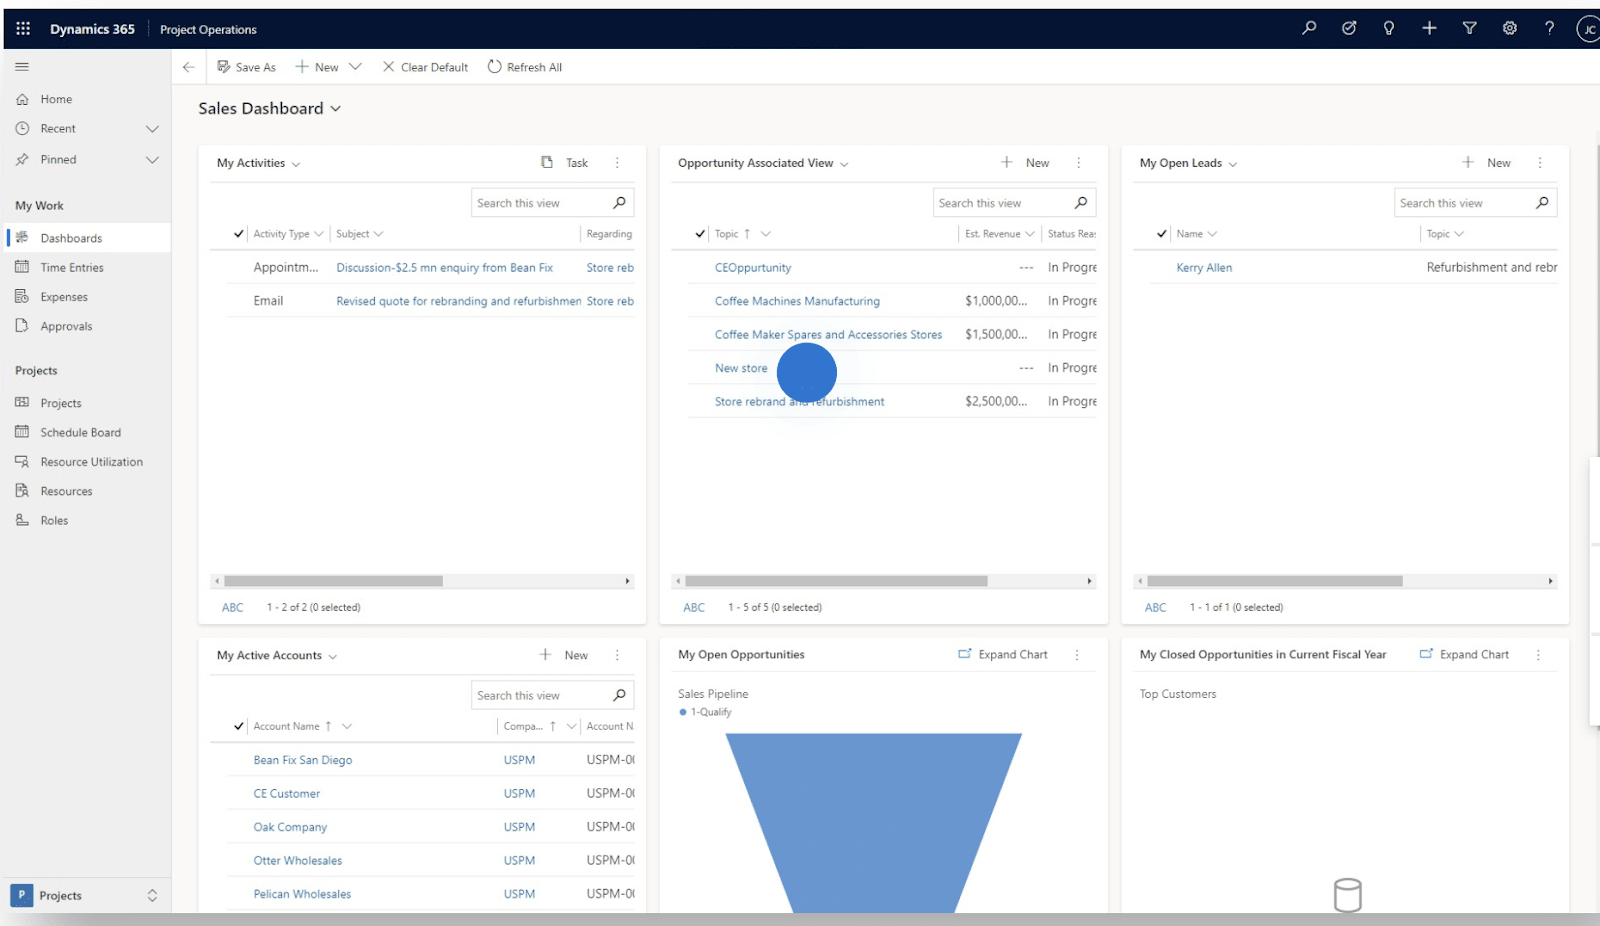Create a Task from the My Activities panel
1600x926 pixels.
click(566, 162)
